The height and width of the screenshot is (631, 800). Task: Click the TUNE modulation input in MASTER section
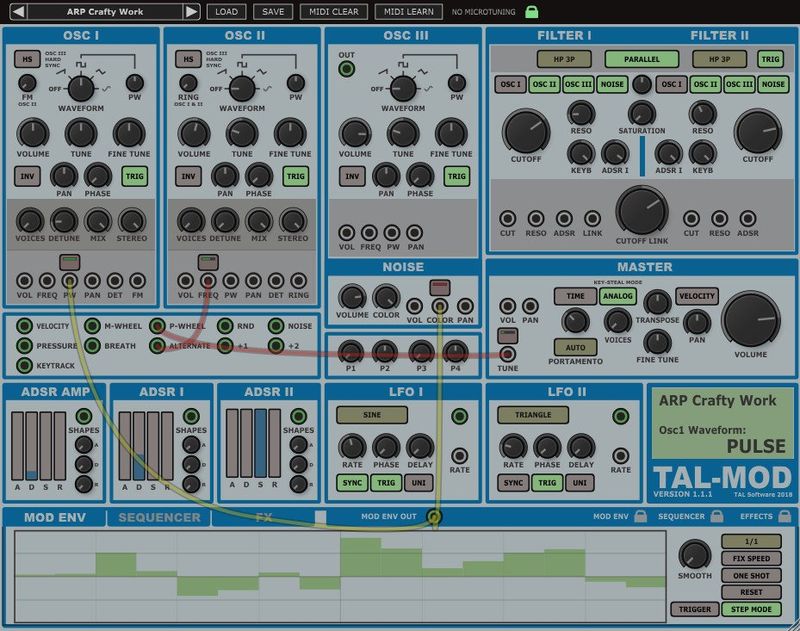coord(507,354)
